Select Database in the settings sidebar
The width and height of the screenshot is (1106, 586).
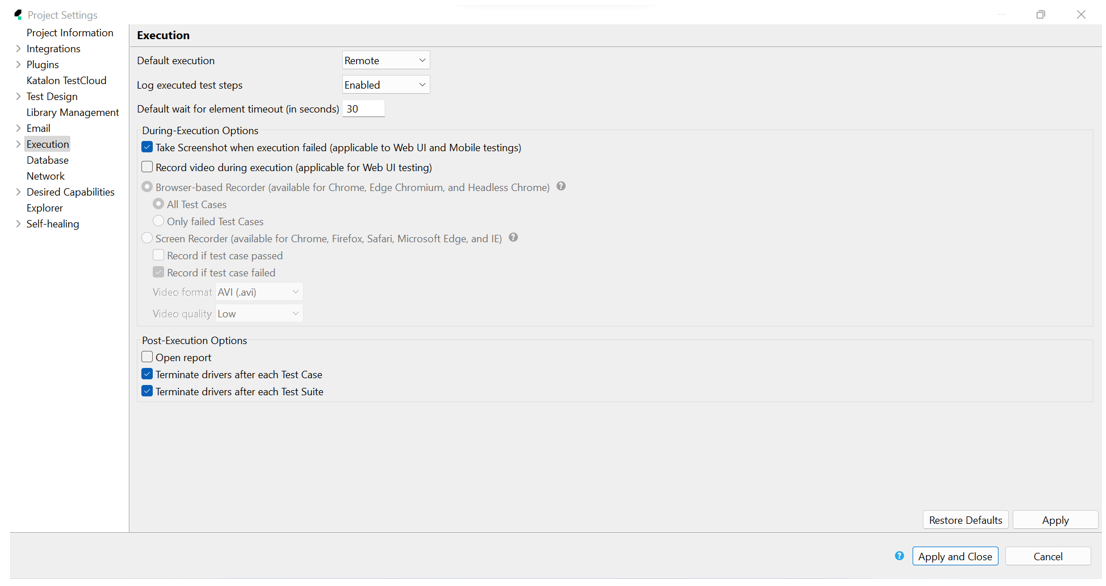[x=47, y=160]
